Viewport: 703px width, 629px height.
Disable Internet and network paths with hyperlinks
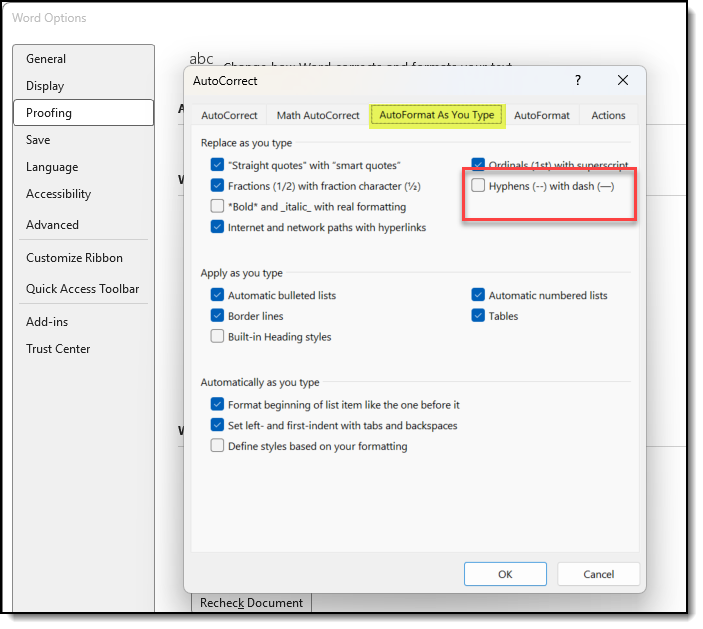(x=218, y=228)
